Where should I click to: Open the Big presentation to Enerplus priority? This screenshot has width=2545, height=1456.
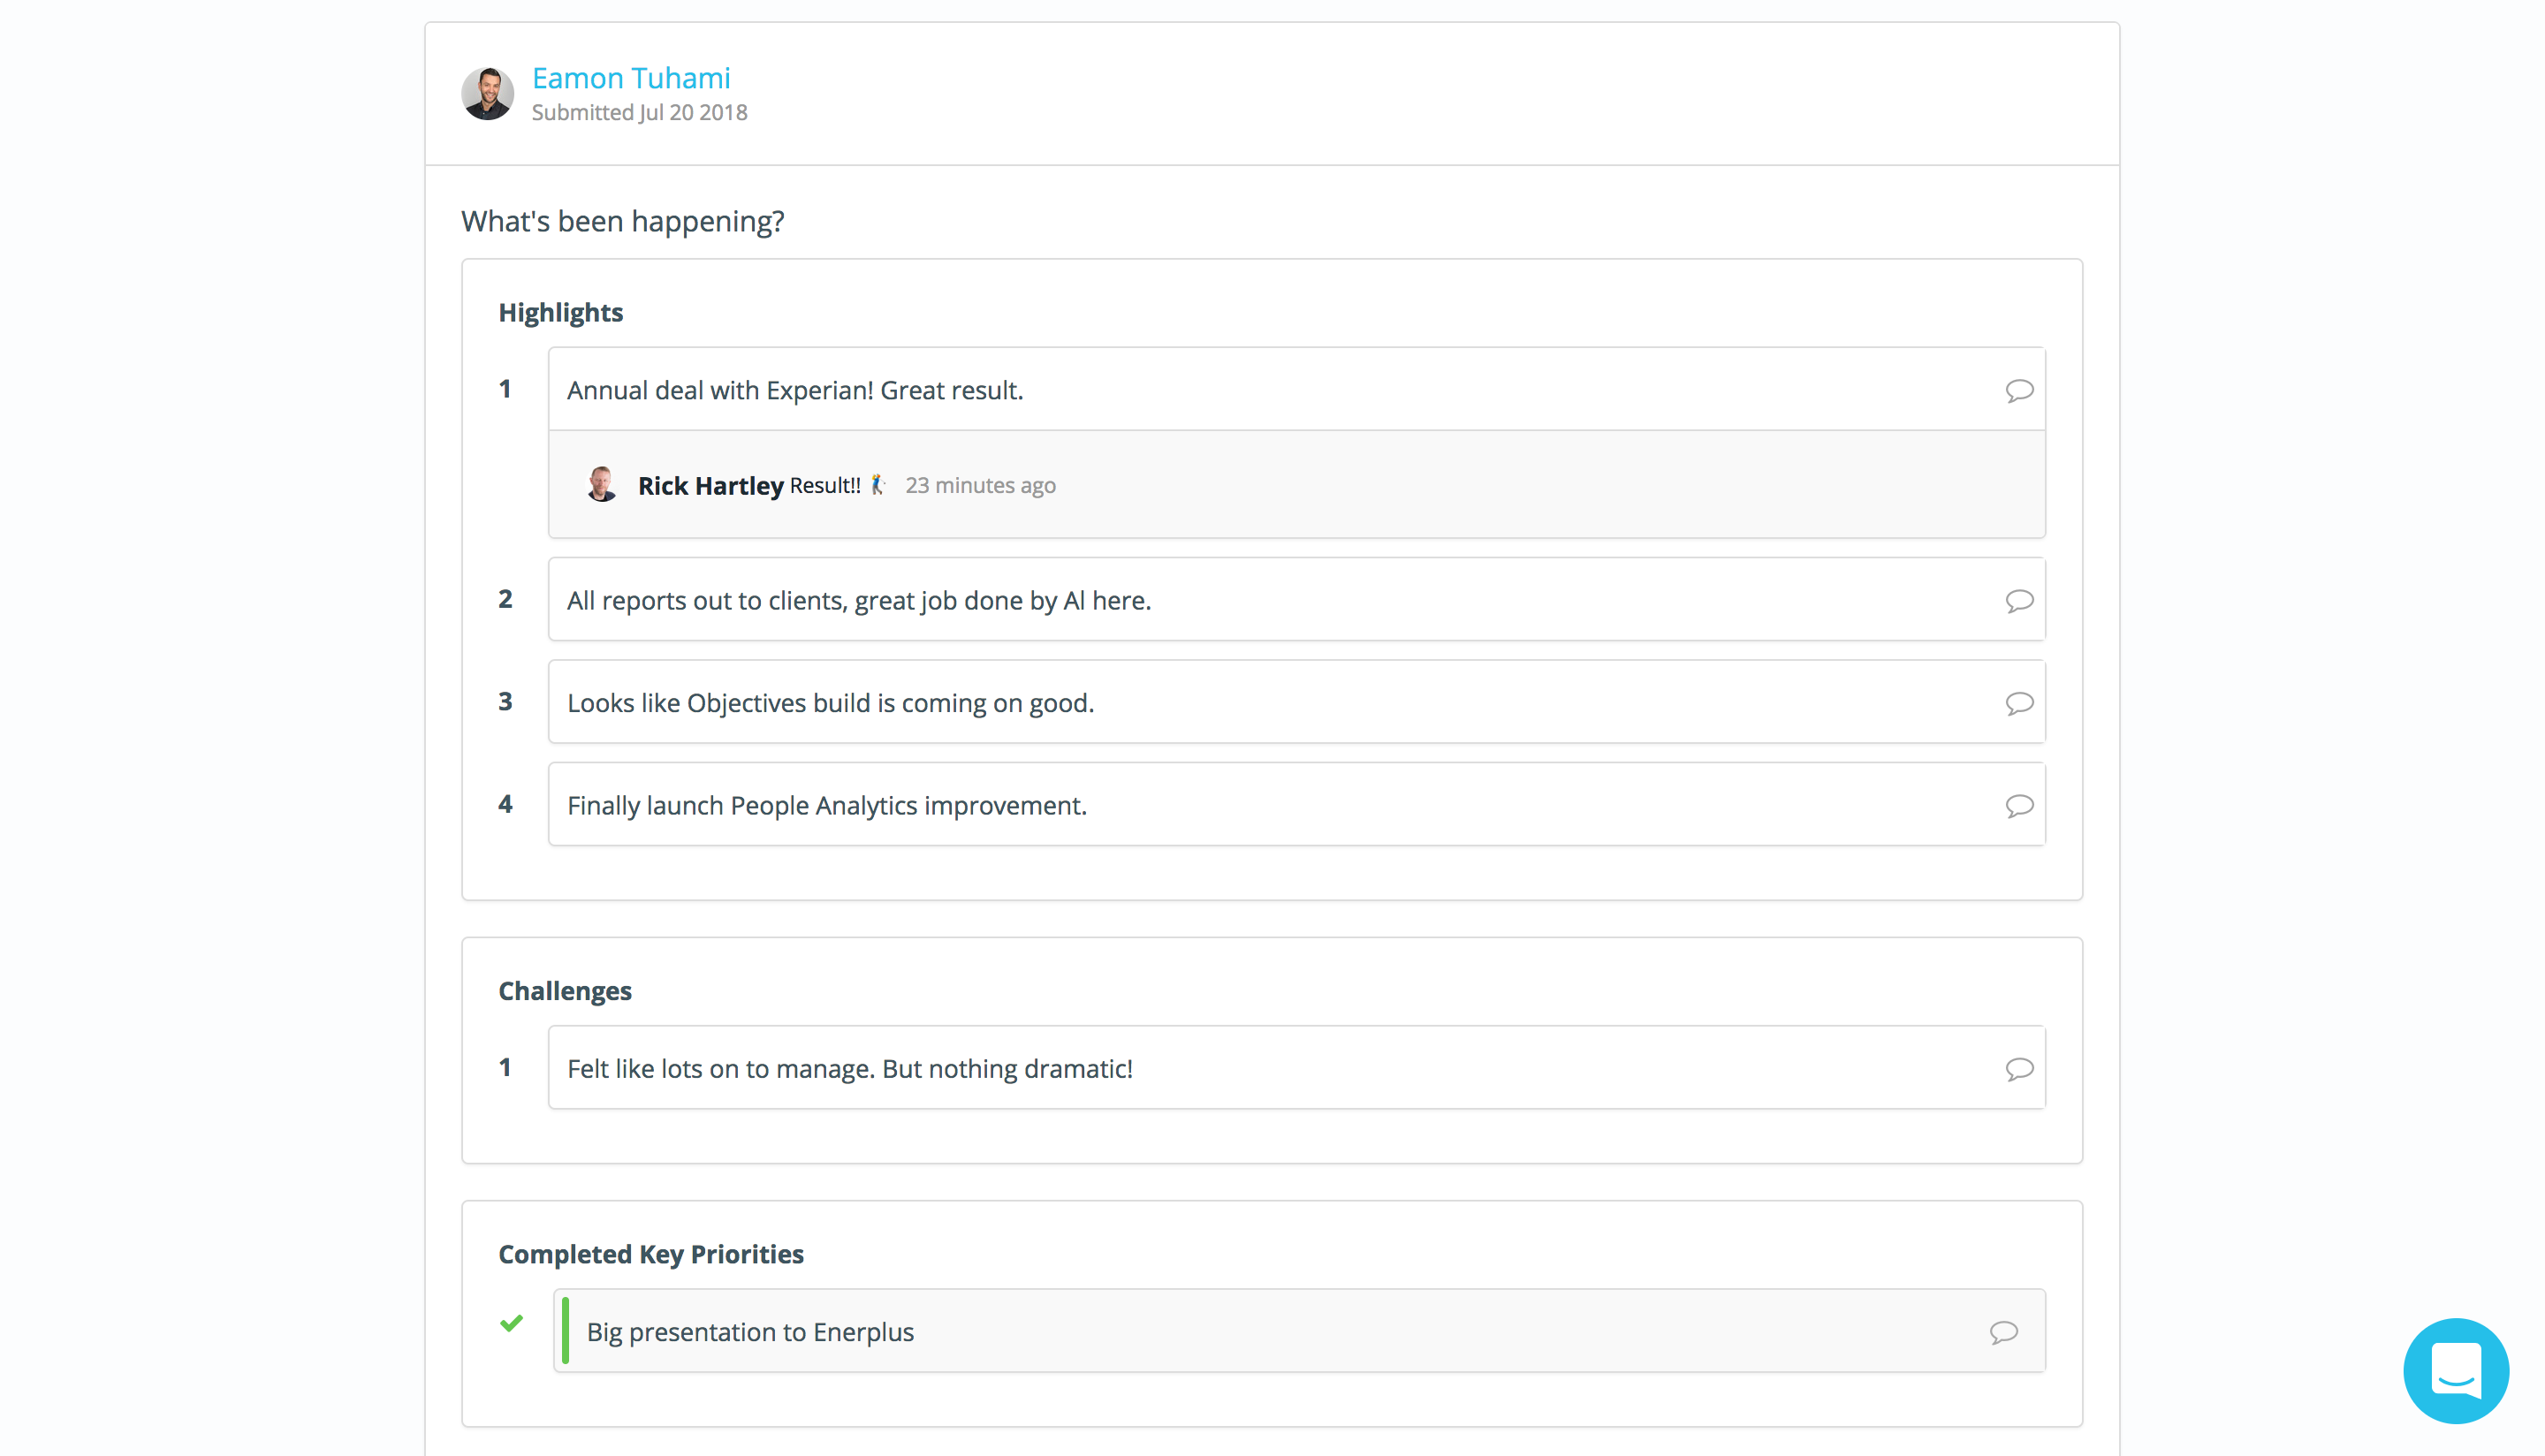(x=749, y=1332)
